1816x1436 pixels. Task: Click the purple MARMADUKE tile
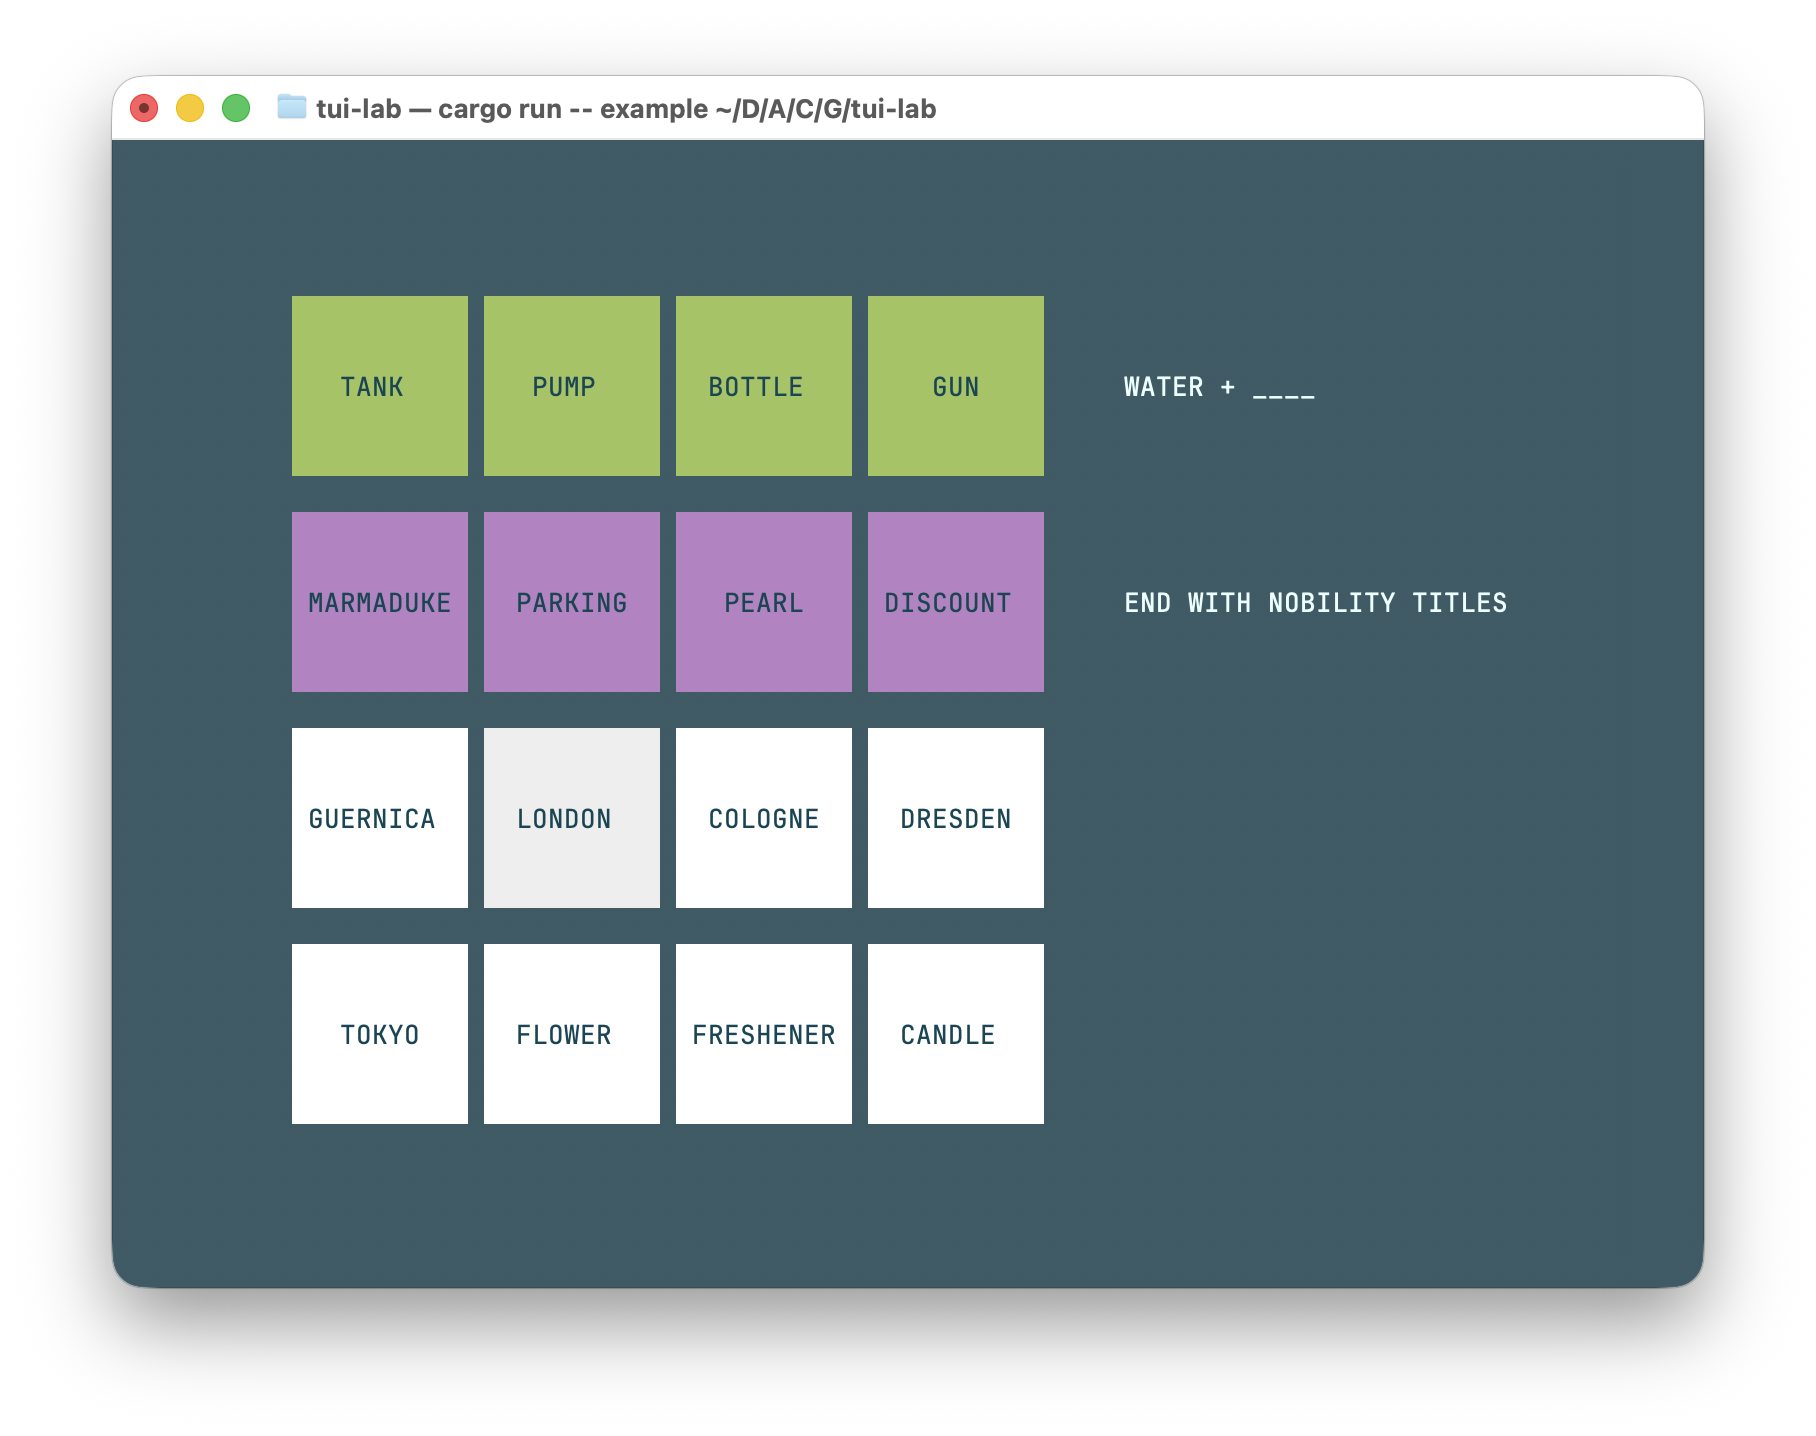(x=379, y=602)
